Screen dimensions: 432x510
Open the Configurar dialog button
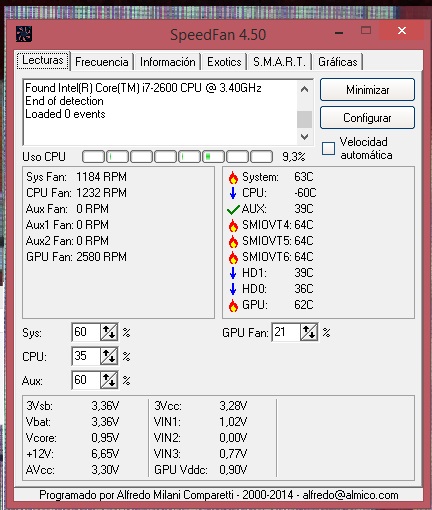coord(367,118)
